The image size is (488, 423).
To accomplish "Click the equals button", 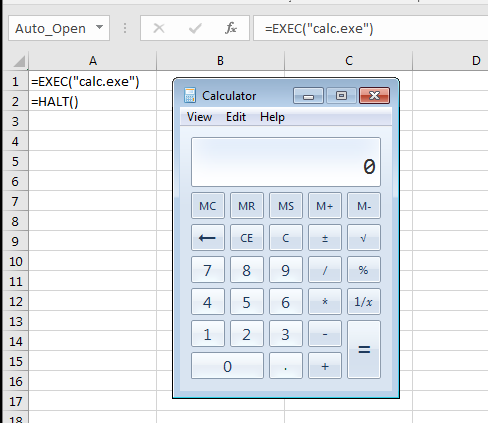I will (x=364, y=349).
